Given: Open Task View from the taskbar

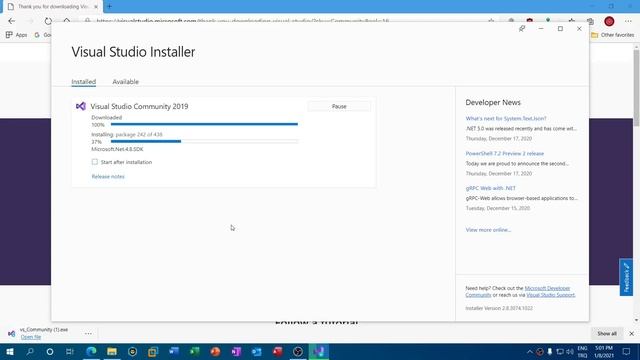Looking at the screenshot, I should 70,351.
